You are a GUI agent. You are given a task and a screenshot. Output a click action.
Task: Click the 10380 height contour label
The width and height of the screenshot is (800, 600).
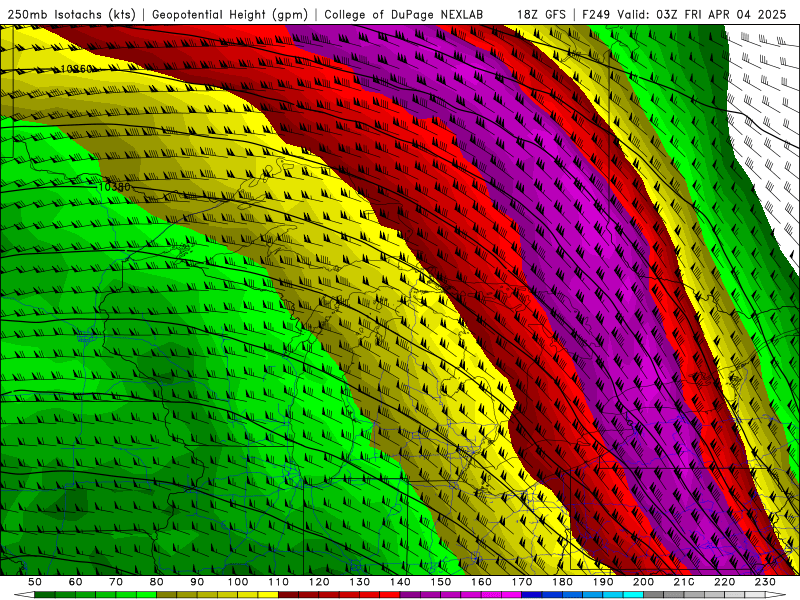click(114, 187)
